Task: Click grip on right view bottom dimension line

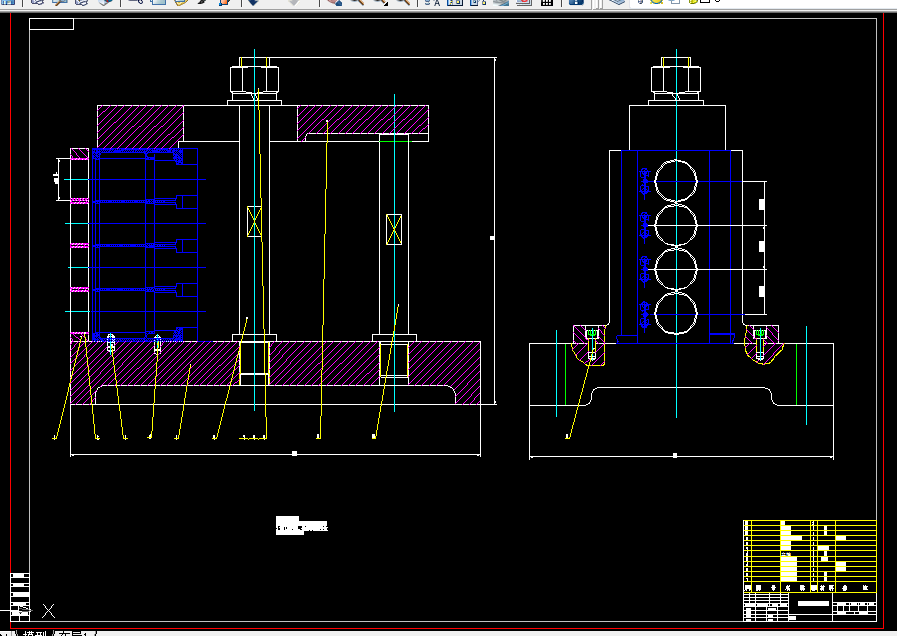Action: pyautogui.click(x=675, y=455)
